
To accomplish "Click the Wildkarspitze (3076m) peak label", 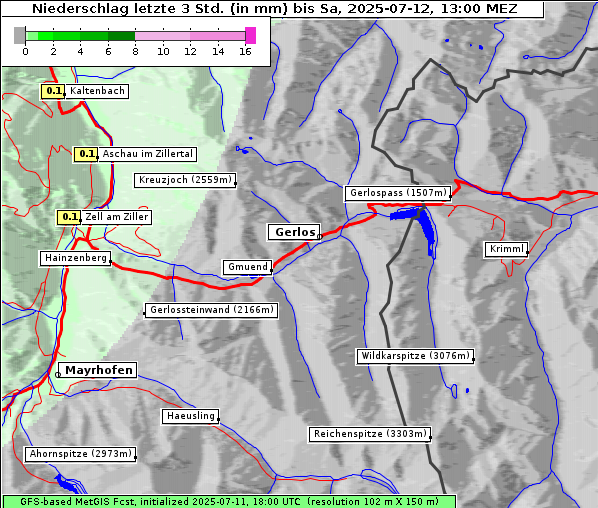I will tap(415, 356).
